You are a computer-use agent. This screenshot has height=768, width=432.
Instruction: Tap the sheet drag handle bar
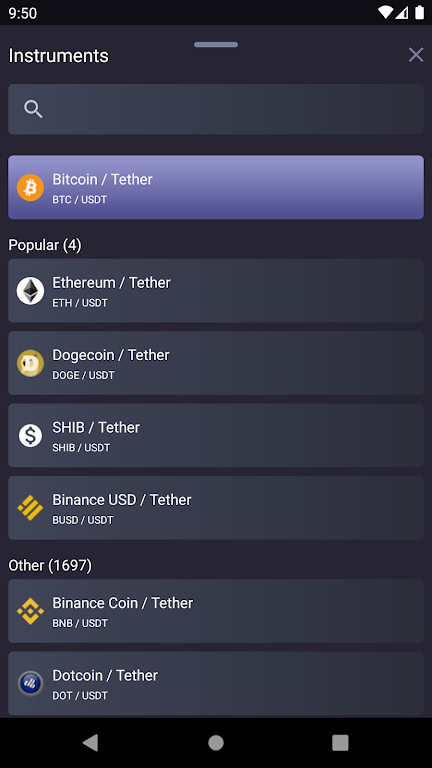tap(216, 45)
